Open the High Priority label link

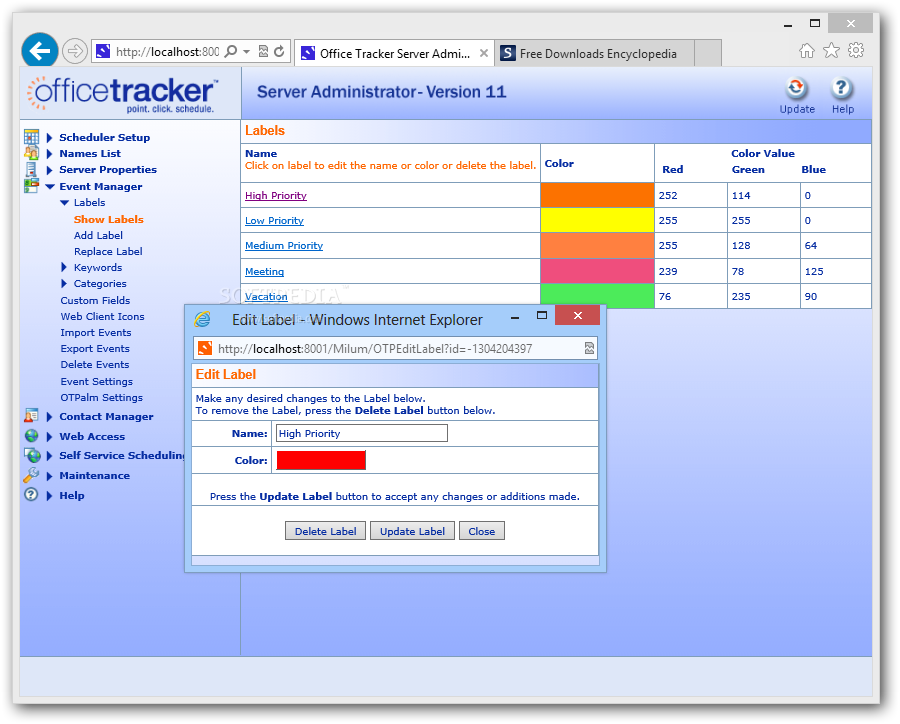[276, 195]
